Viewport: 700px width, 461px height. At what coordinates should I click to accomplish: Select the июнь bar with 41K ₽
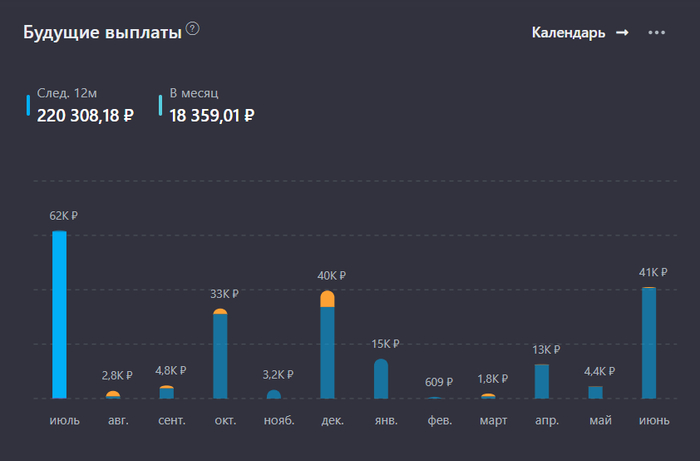pyautogui.click(x=649, y=343)
